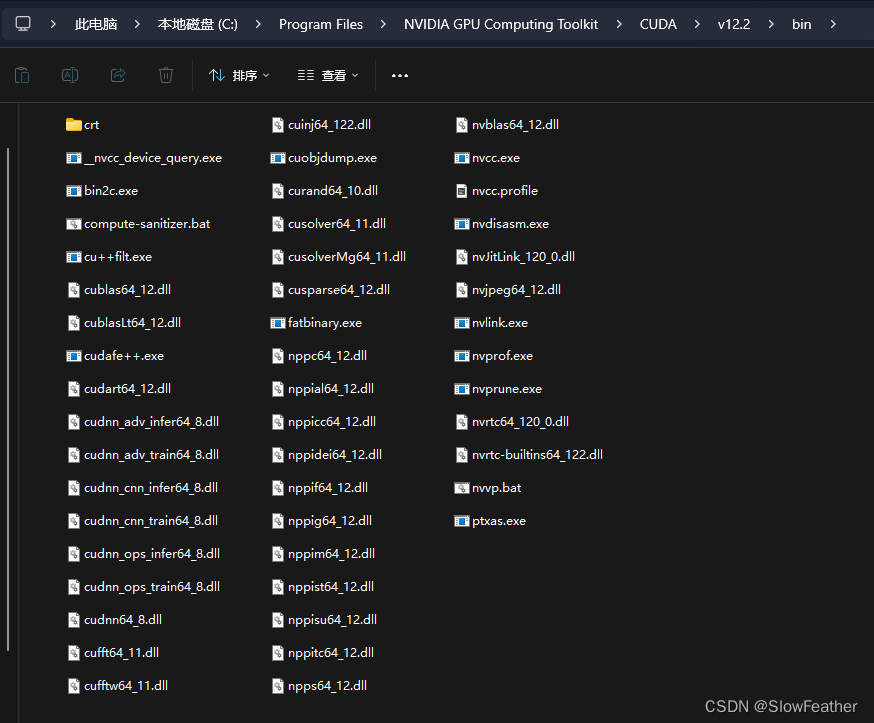Open the three-dots more options menu

point(400,75)
